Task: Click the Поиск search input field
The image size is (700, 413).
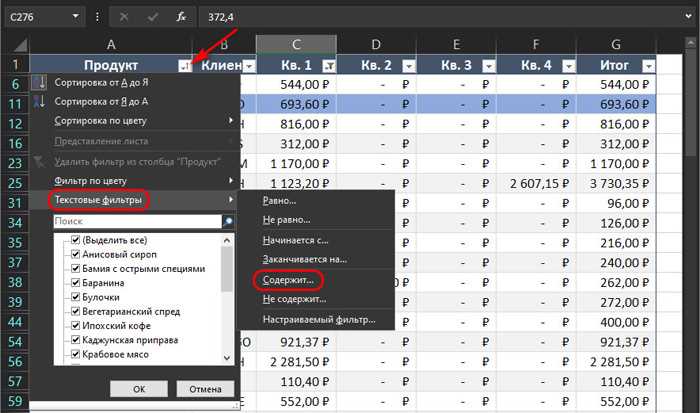Action: pyautogui.click(x=138, y=221)
